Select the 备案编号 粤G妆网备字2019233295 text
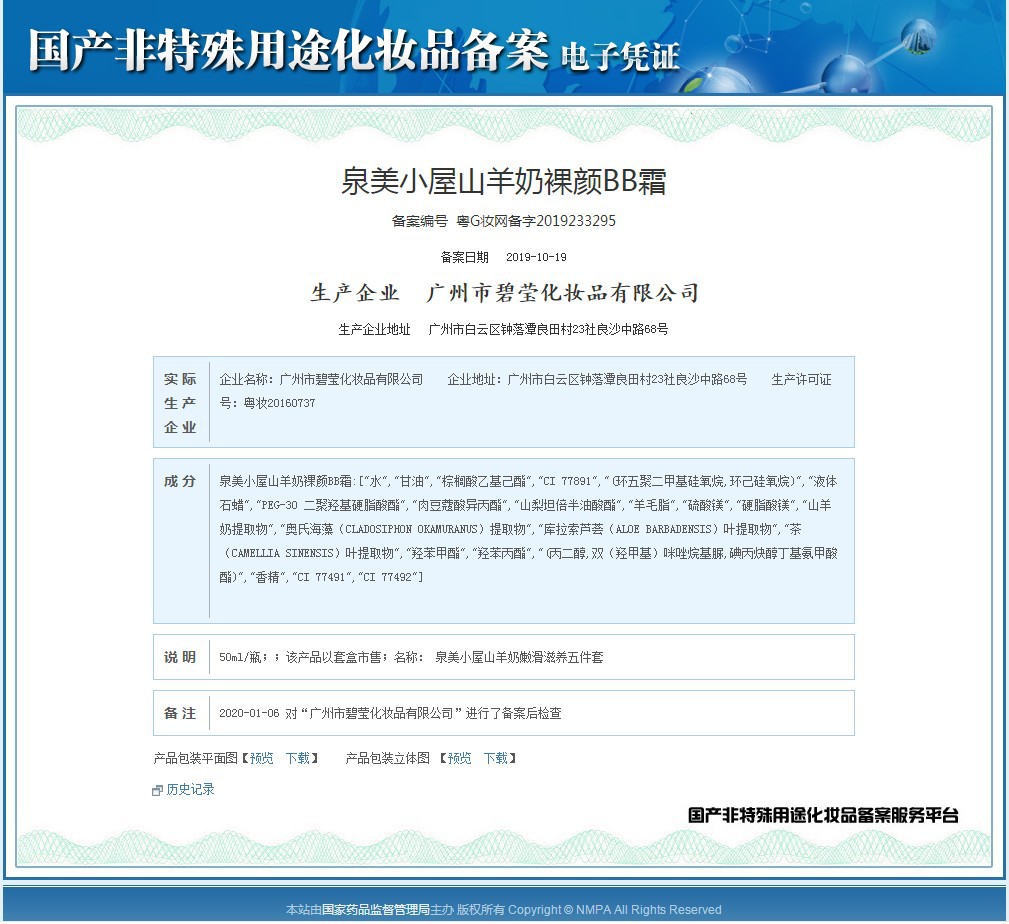 [504, 221]
